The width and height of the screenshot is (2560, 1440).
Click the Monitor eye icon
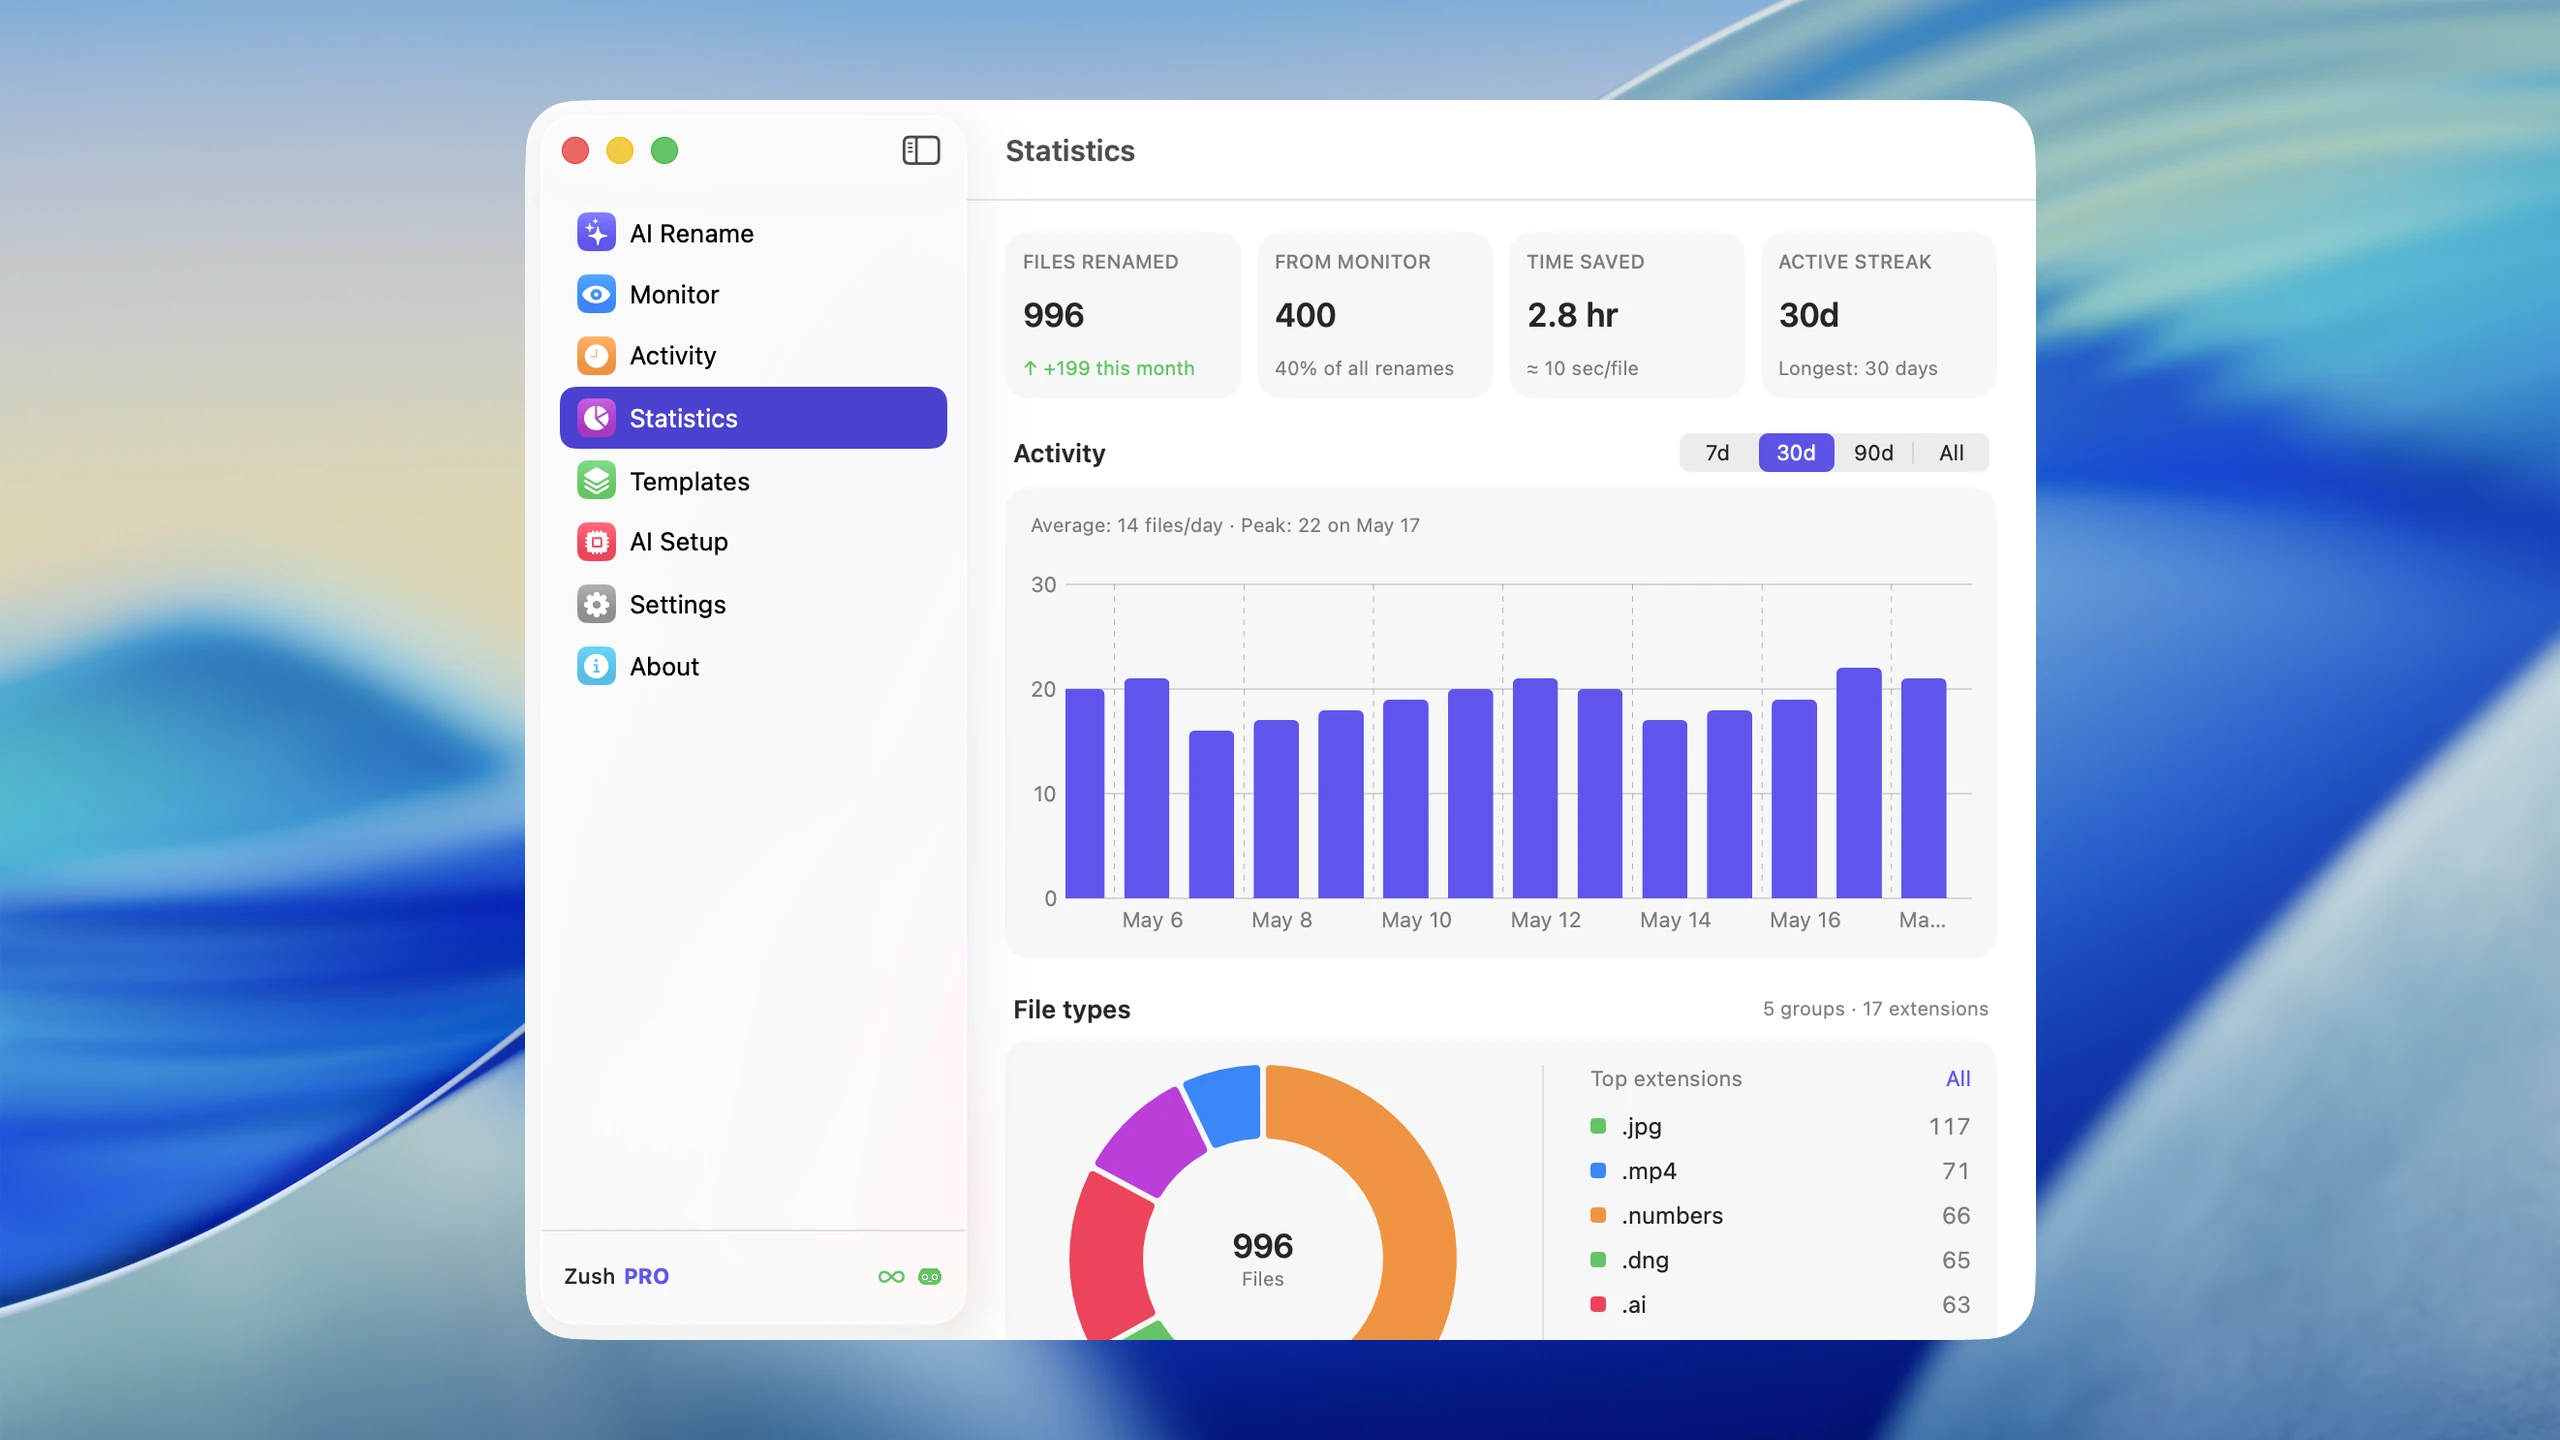coord(596,294)
